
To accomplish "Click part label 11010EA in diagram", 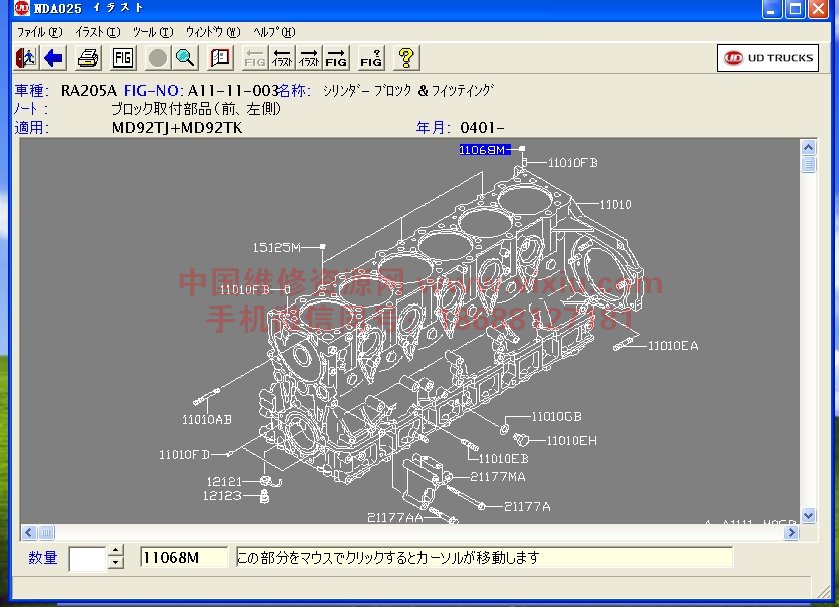I will (672, 346).
